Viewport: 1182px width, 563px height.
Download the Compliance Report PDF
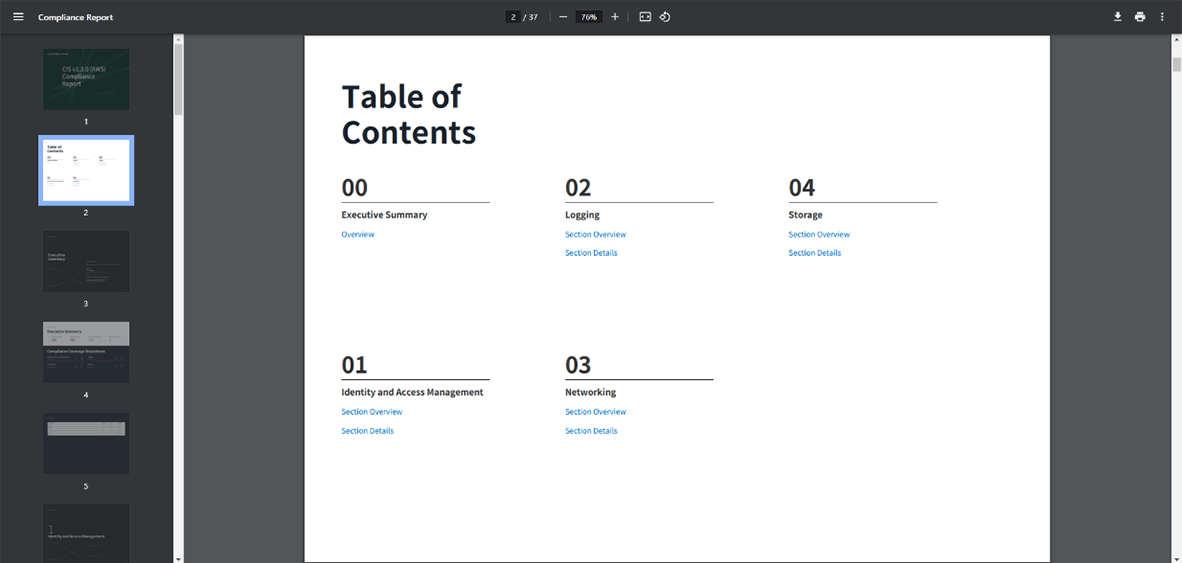[x=1118, y=17]
